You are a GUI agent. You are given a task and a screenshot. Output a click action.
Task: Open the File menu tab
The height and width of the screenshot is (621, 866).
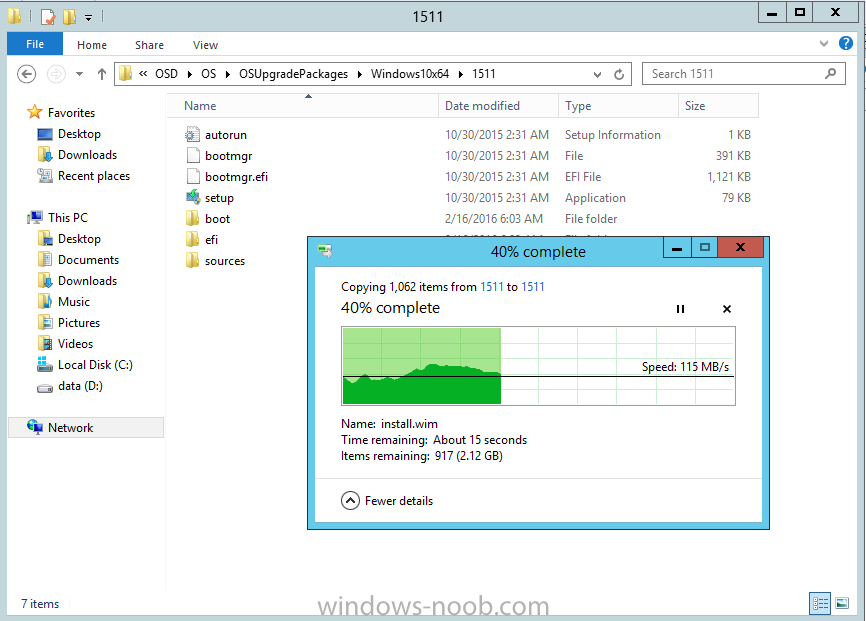tap(35, 44)
